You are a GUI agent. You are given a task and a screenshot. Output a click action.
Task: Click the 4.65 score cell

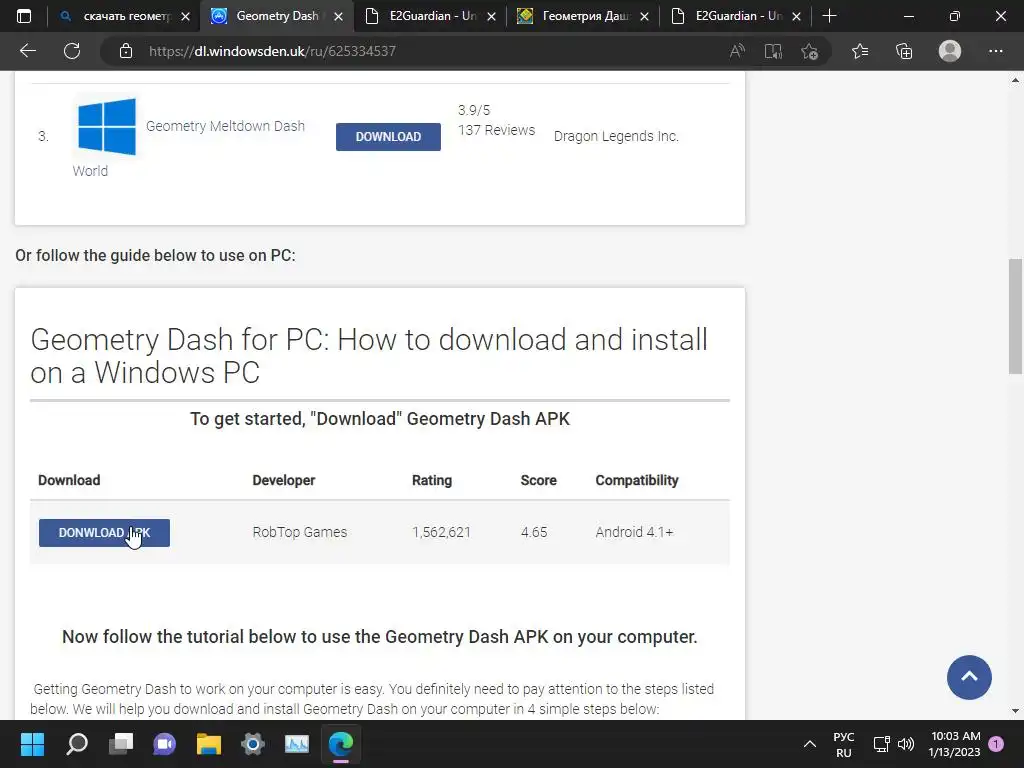point(534,532)
